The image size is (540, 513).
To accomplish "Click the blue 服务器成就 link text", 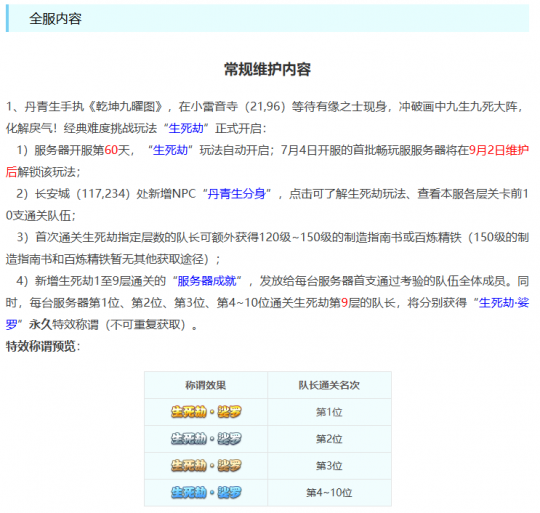I will [207, 281].
